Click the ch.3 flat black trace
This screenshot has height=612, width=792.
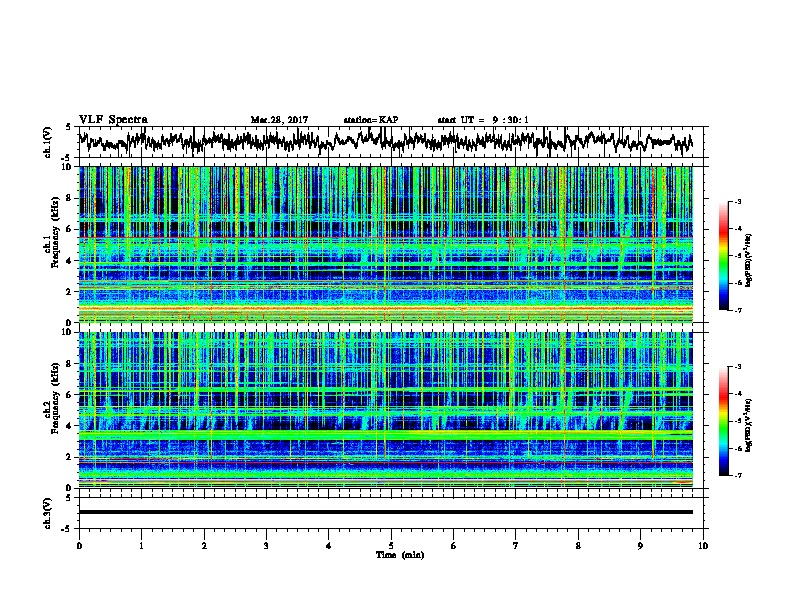[x=385, y=512]
